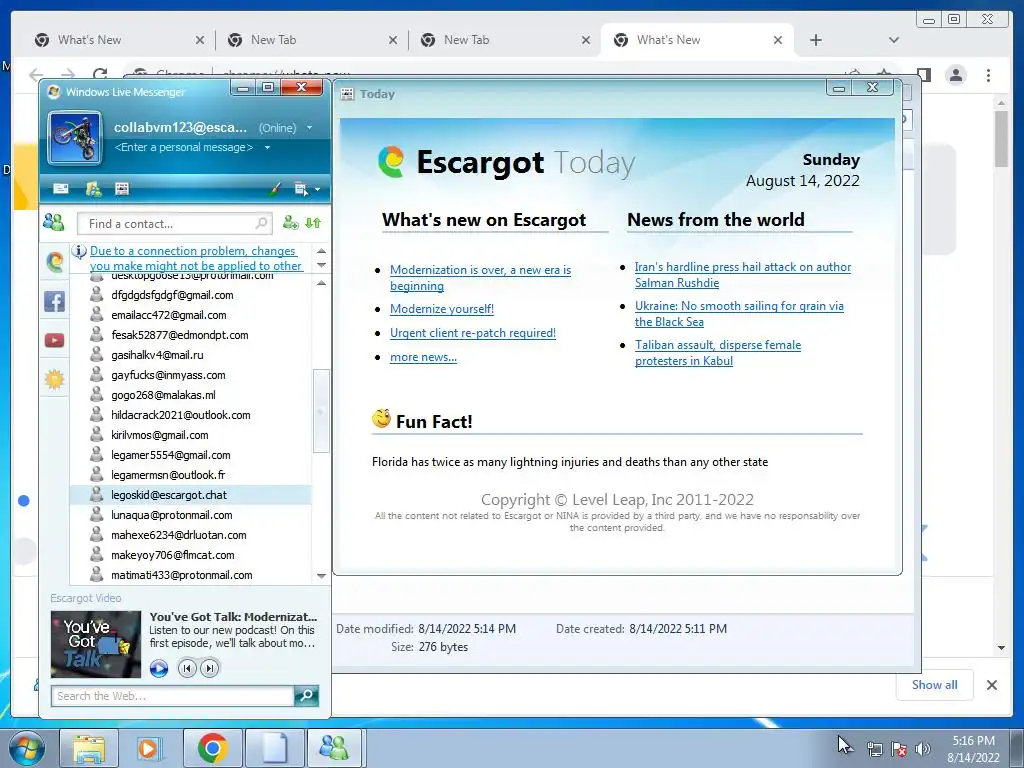
Task: Click the contact list scroll down arrow
Action: point(321,575)
